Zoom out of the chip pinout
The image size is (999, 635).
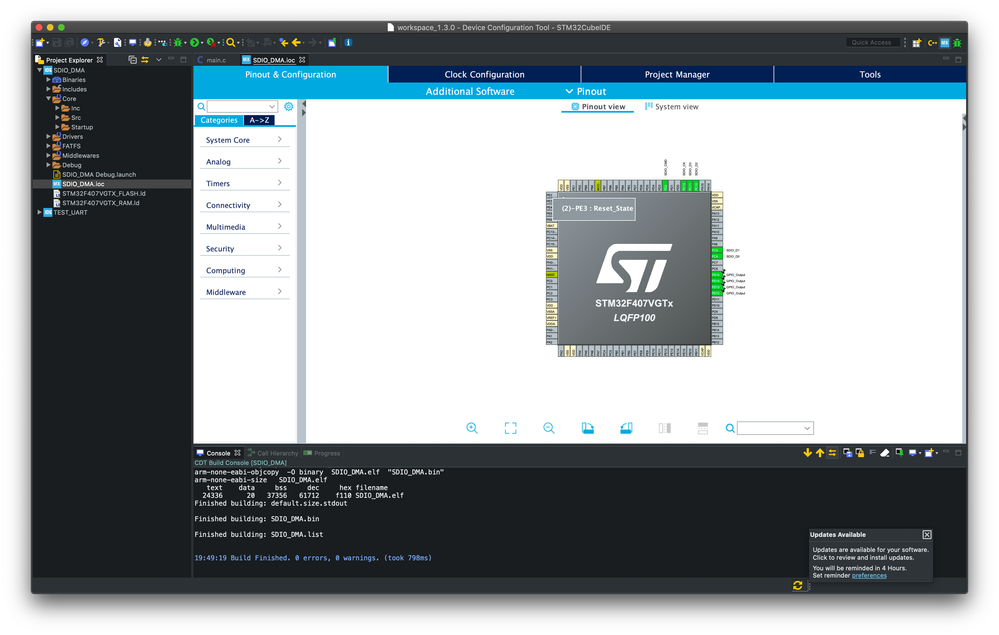pos(549,428)
